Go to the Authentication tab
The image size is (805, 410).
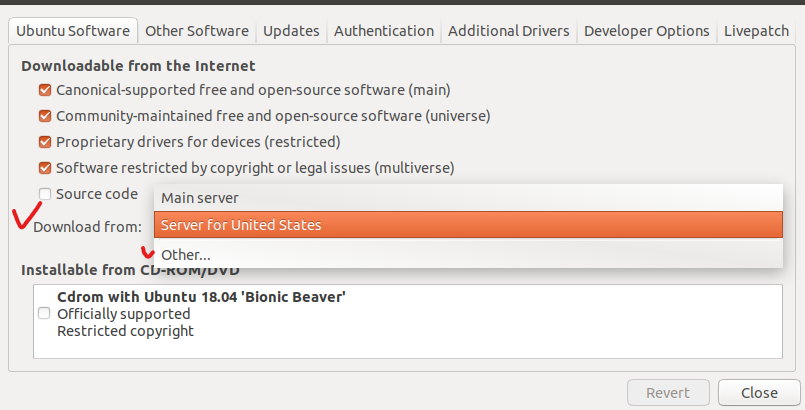coord(384,31)
